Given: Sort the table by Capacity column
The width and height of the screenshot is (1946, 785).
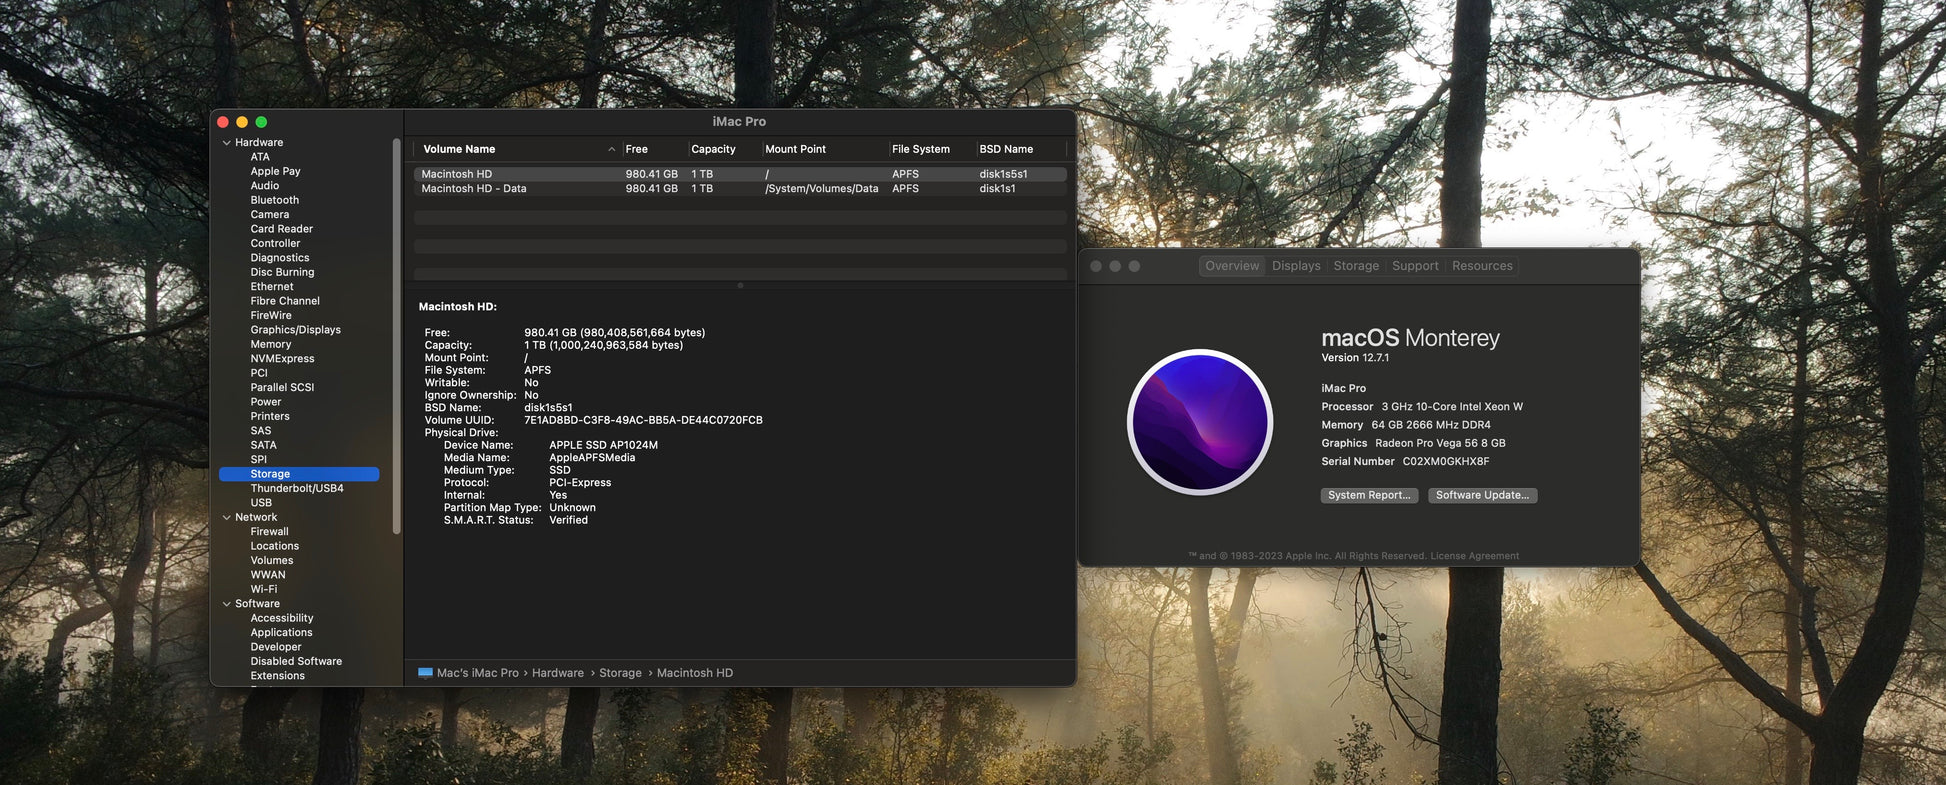Looking at the screenshot, I should click(713, 150).
